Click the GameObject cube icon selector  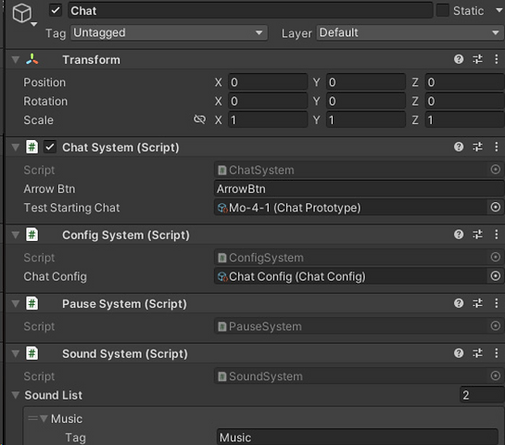(24, 15)
